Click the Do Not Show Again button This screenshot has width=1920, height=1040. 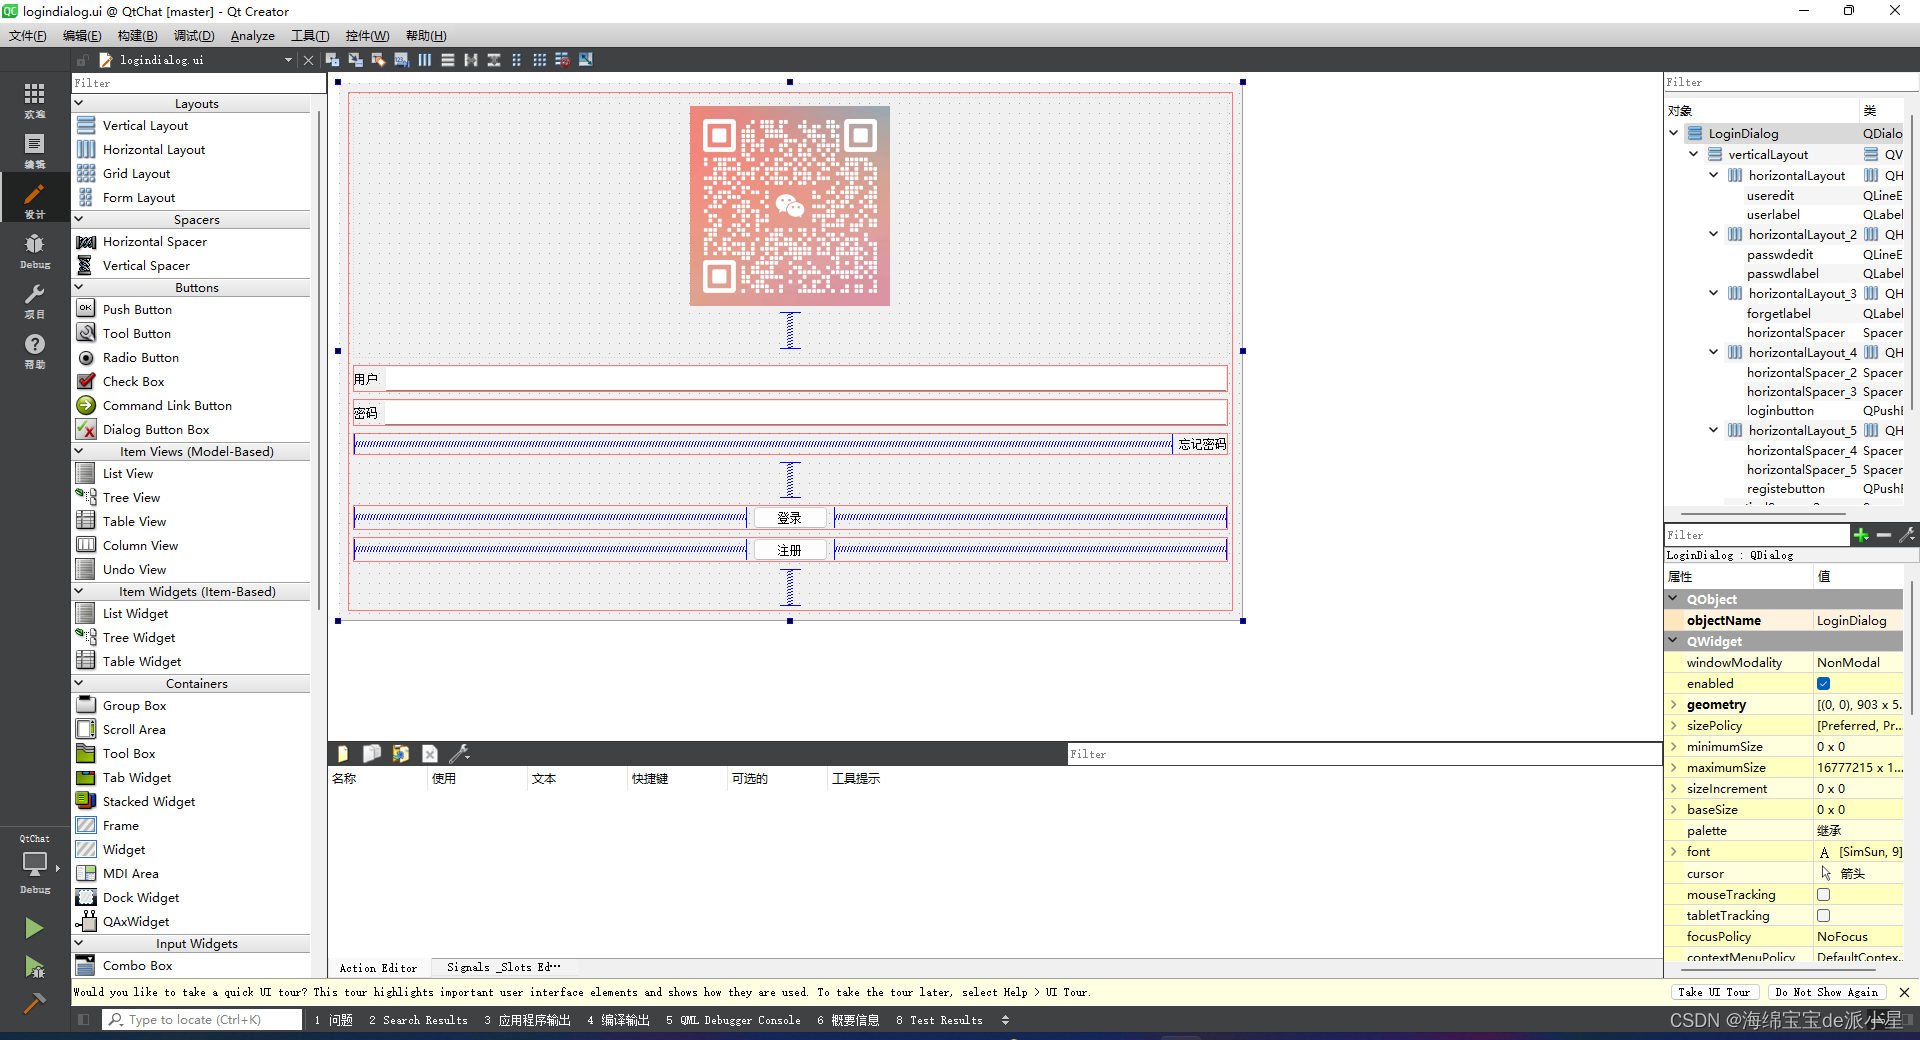pyautogui.click(x=1826, y=992)
